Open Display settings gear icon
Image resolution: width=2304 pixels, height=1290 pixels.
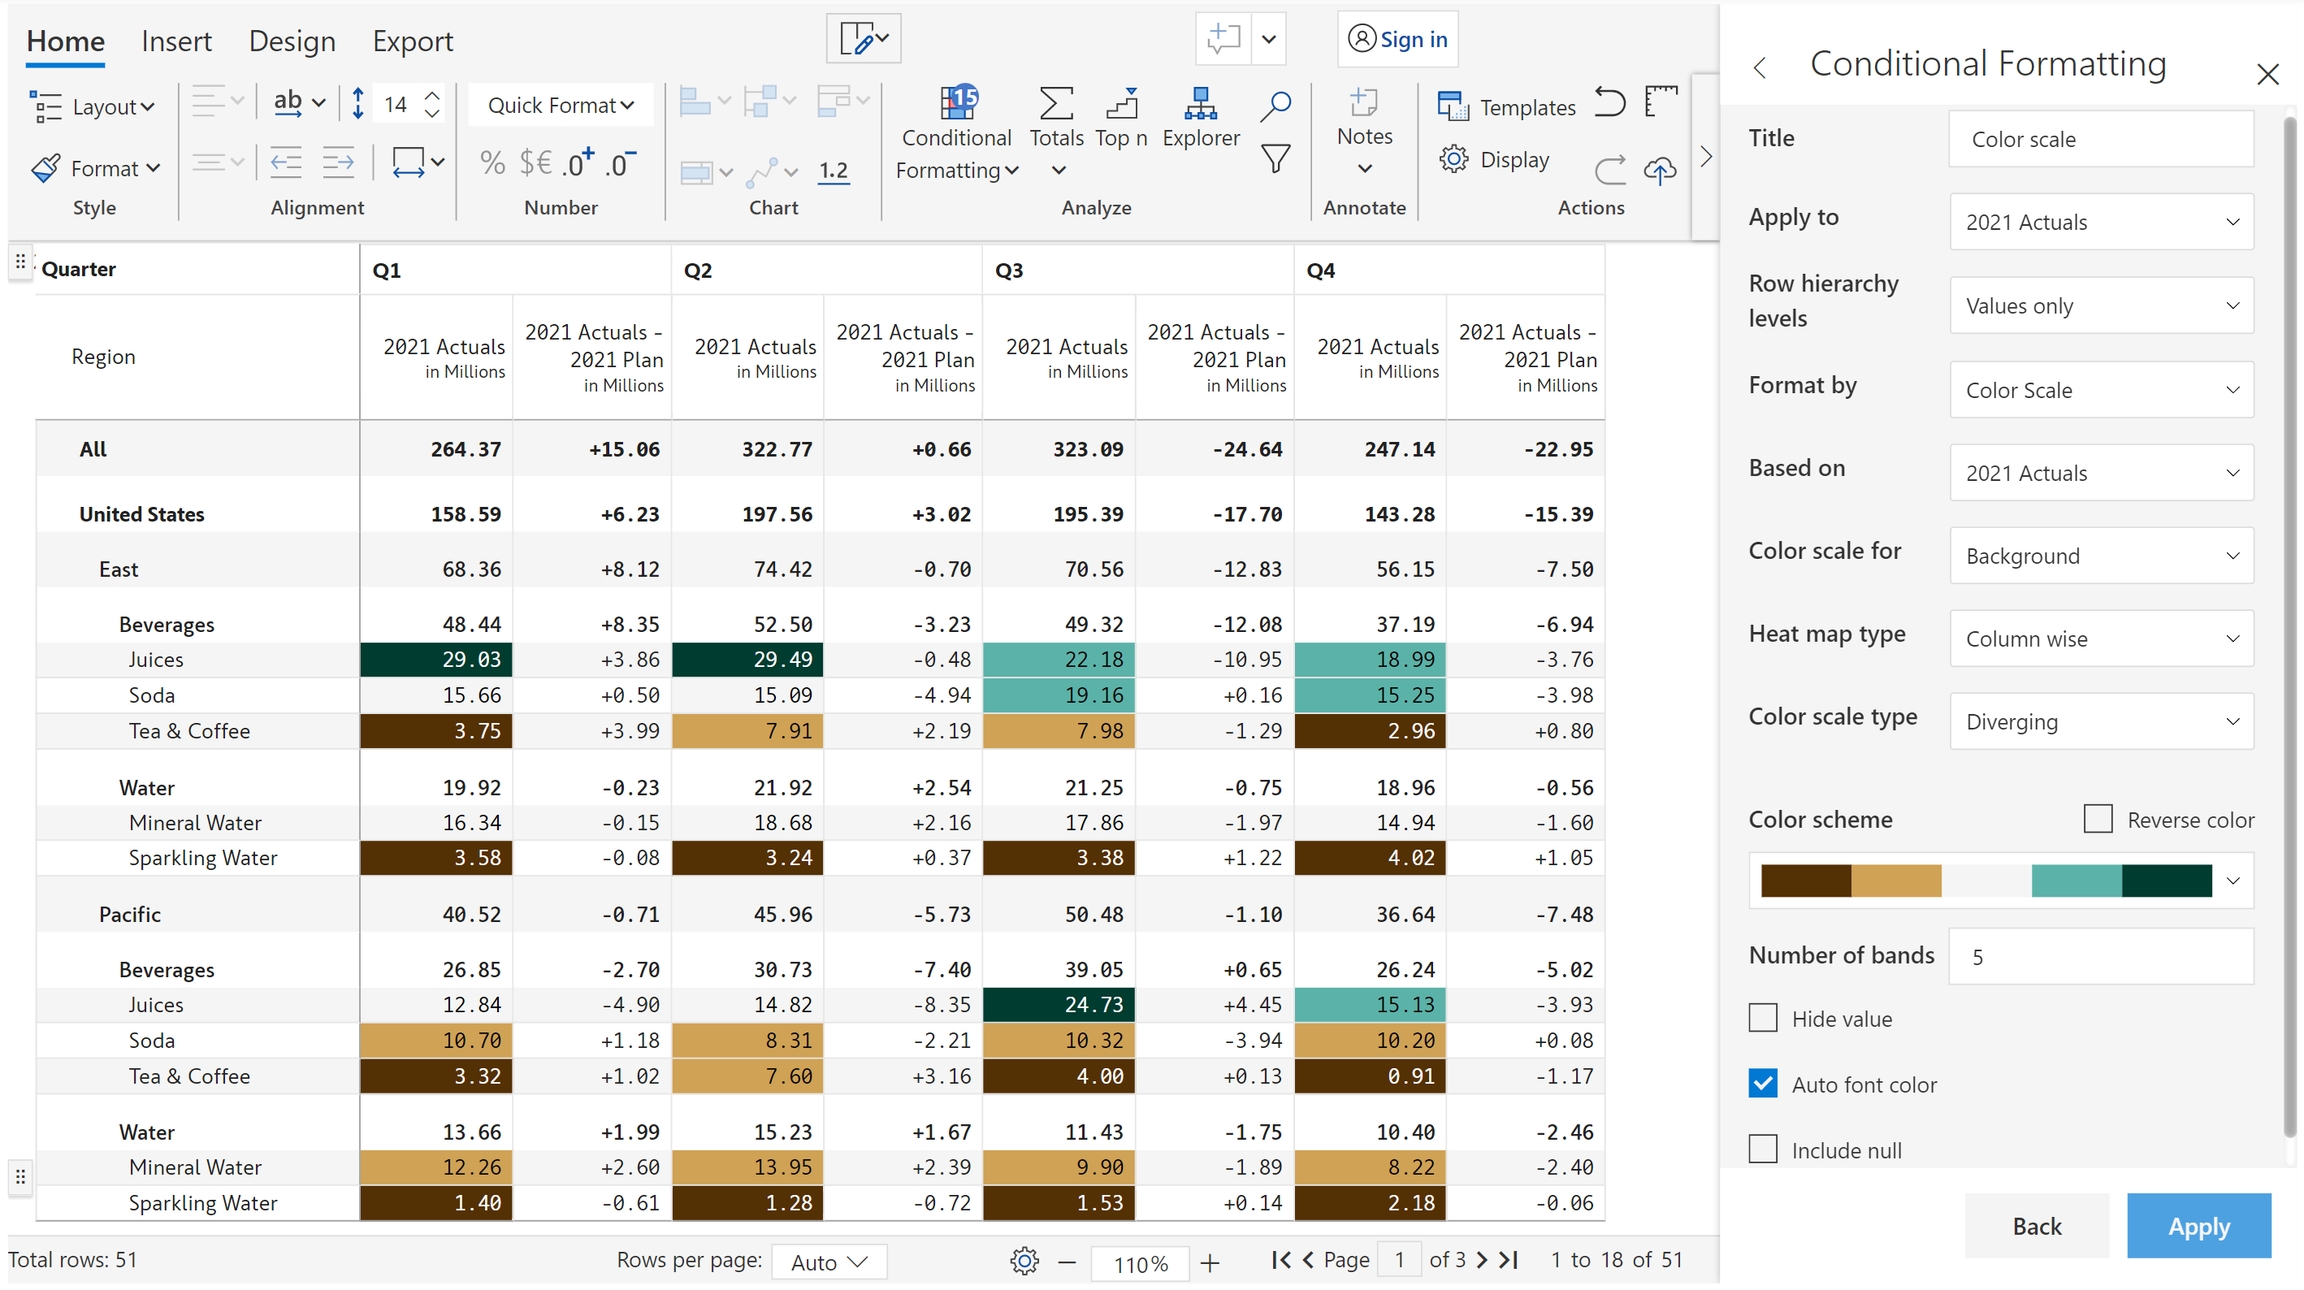pos(1454,159)
